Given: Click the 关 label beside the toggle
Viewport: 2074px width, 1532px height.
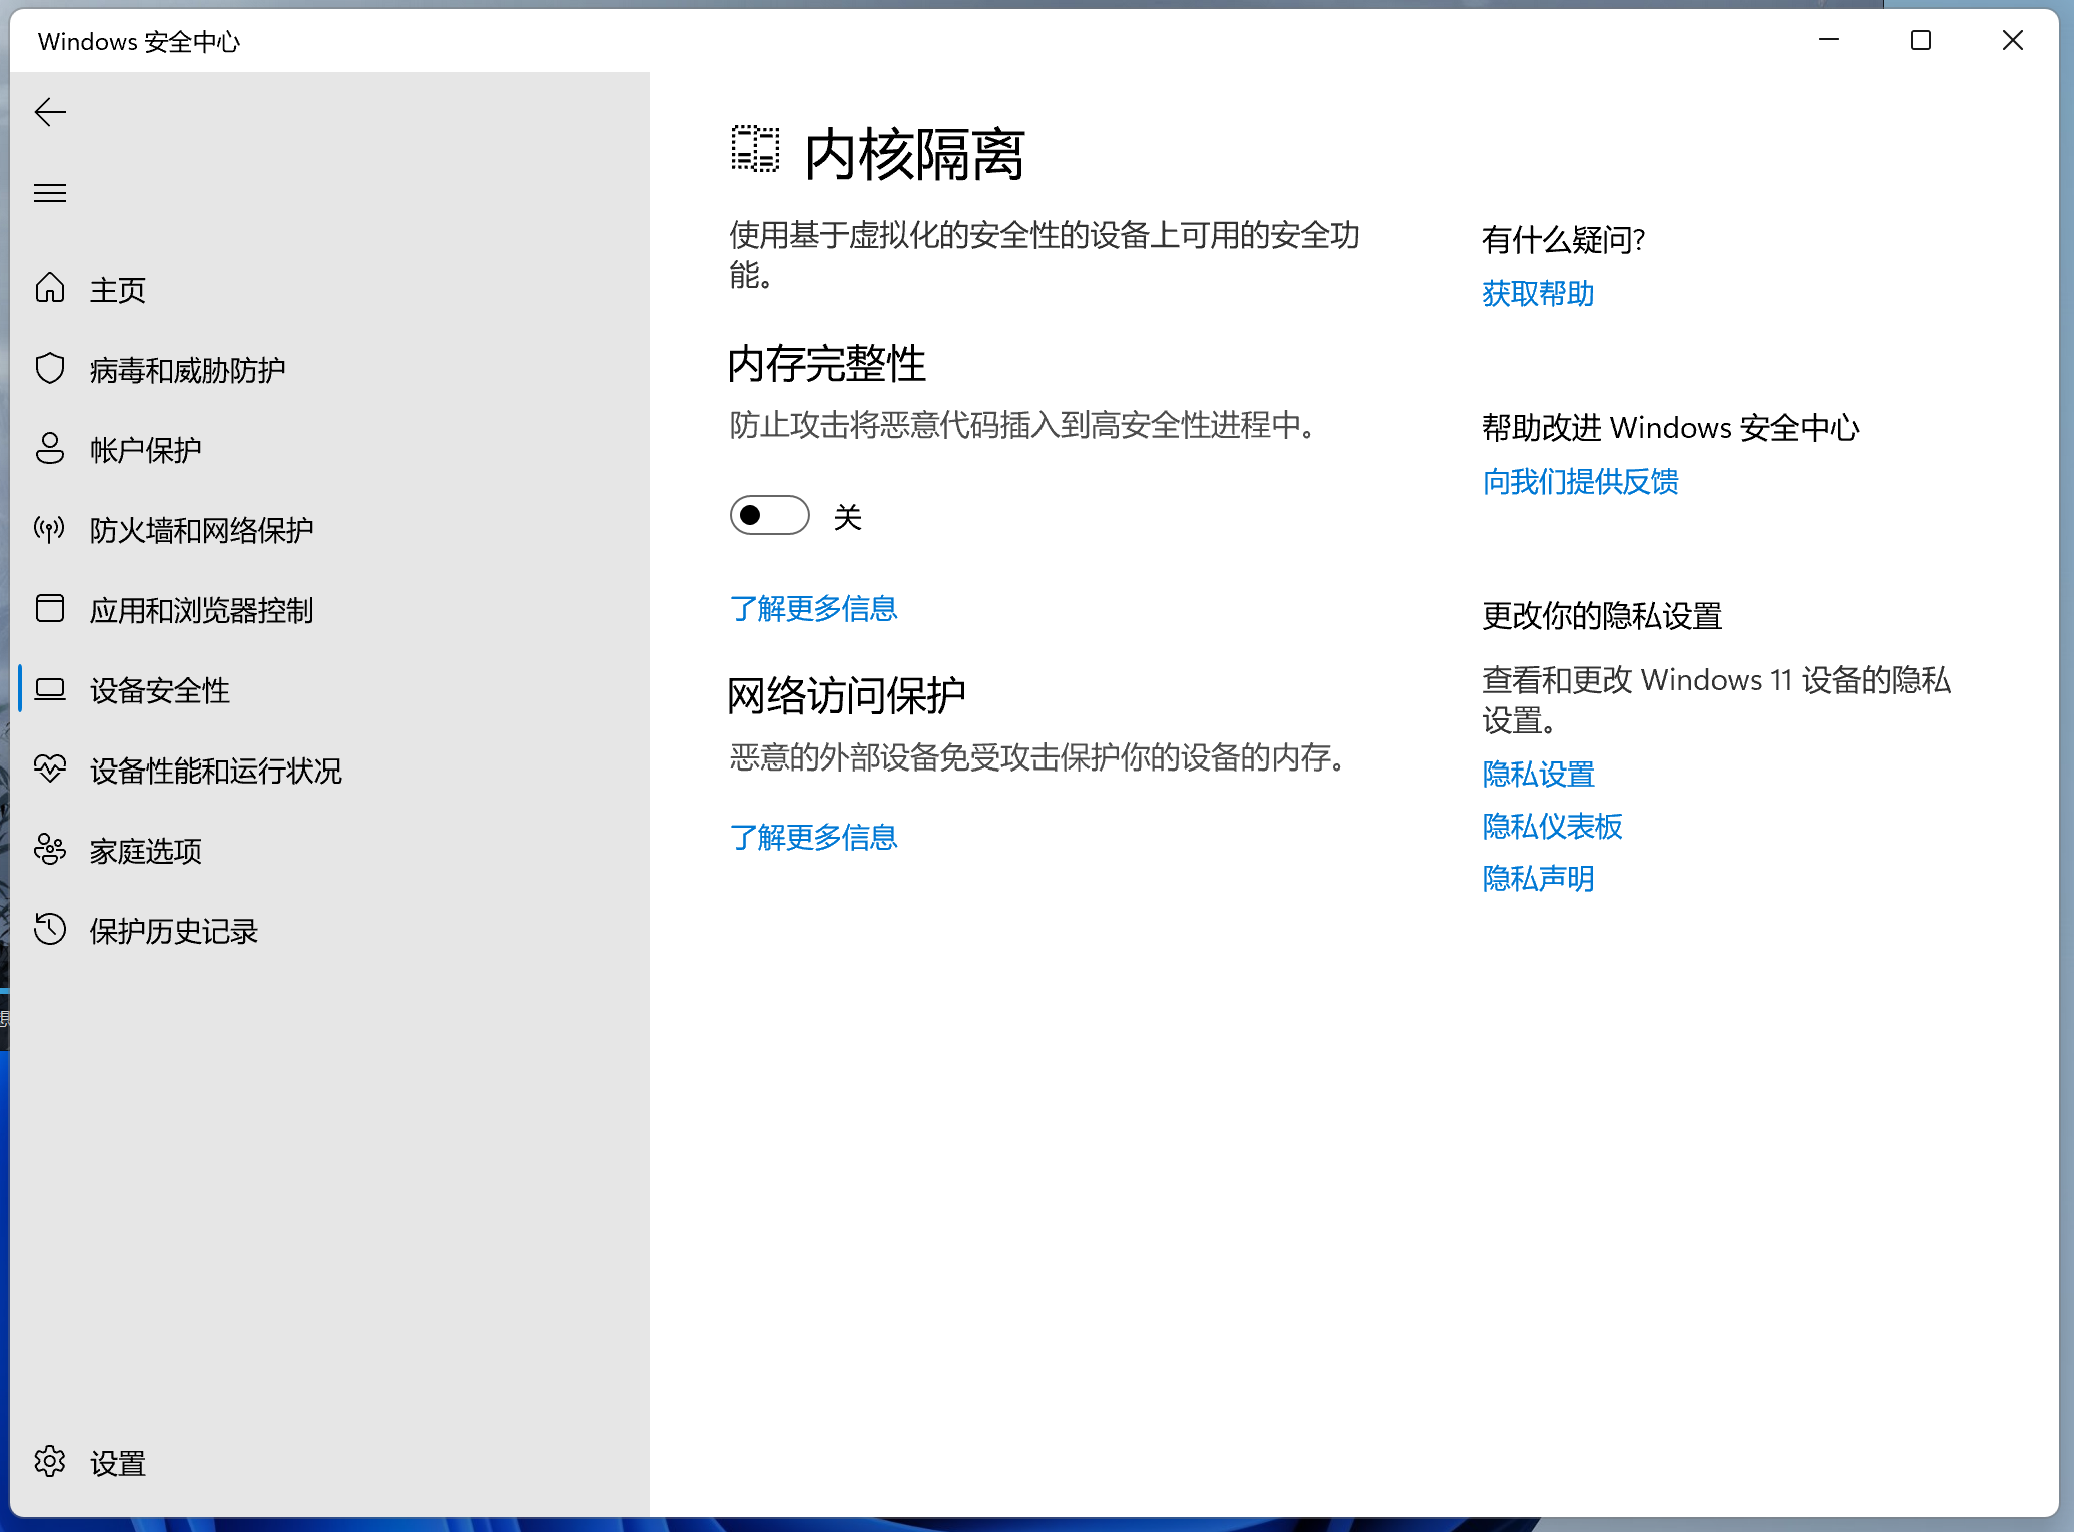Looking at the screenshot, I should tap(848, 516).
